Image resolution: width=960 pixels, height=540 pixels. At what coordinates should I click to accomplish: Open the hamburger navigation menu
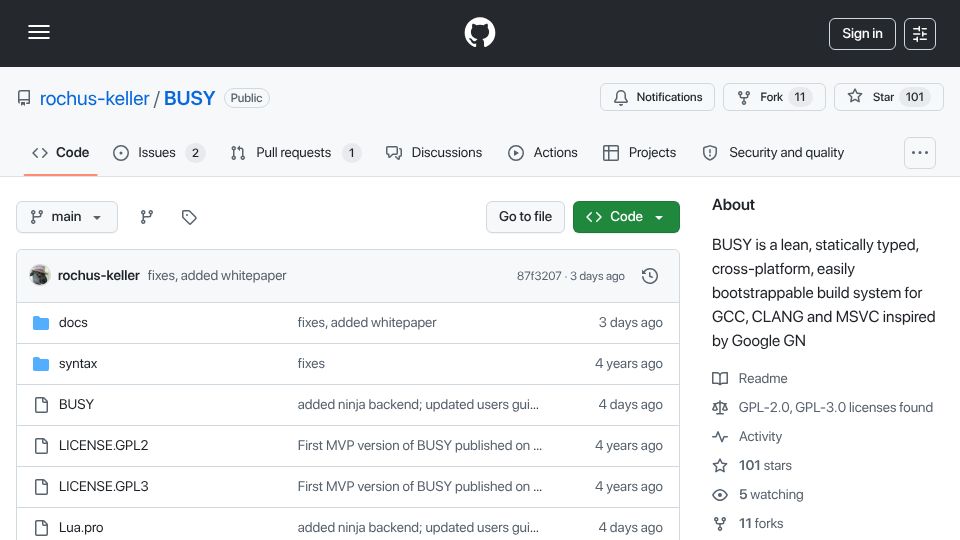pos(39,32)
